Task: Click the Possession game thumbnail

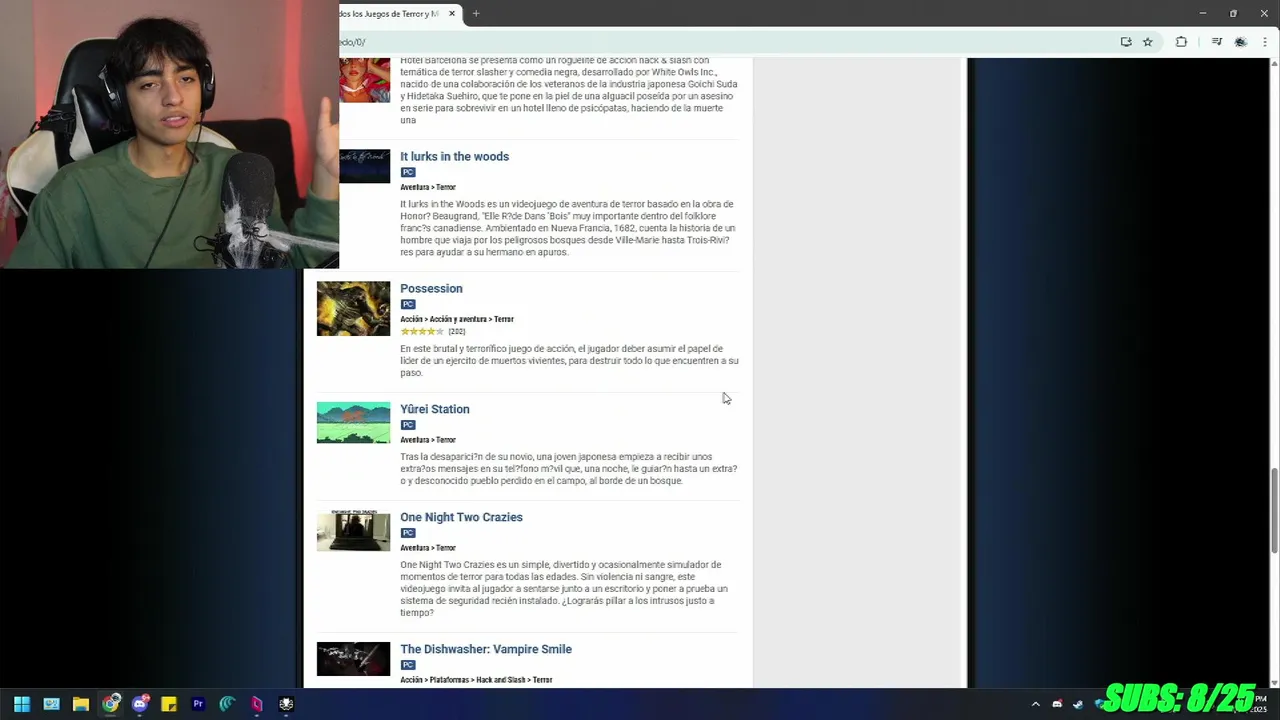Action: coord(353,309)
